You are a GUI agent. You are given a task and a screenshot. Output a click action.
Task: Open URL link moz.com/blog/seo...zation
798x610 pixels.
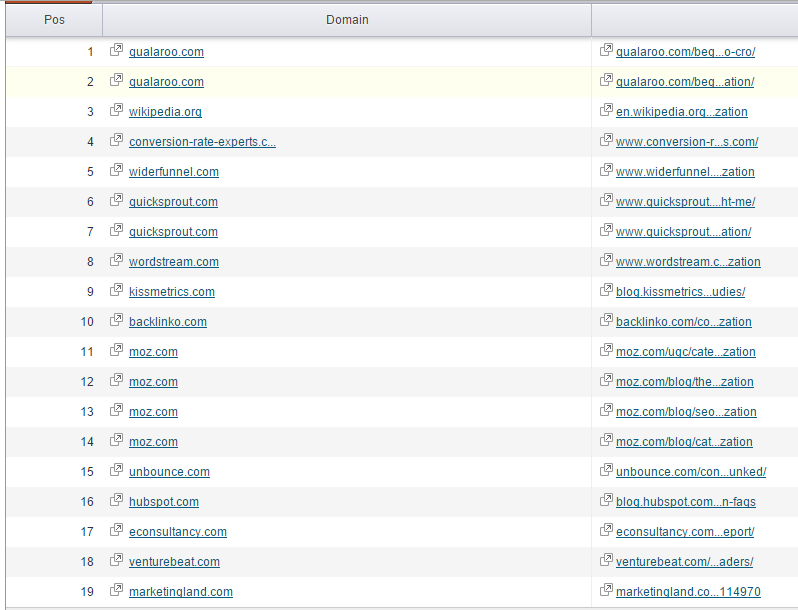(687, 412)
